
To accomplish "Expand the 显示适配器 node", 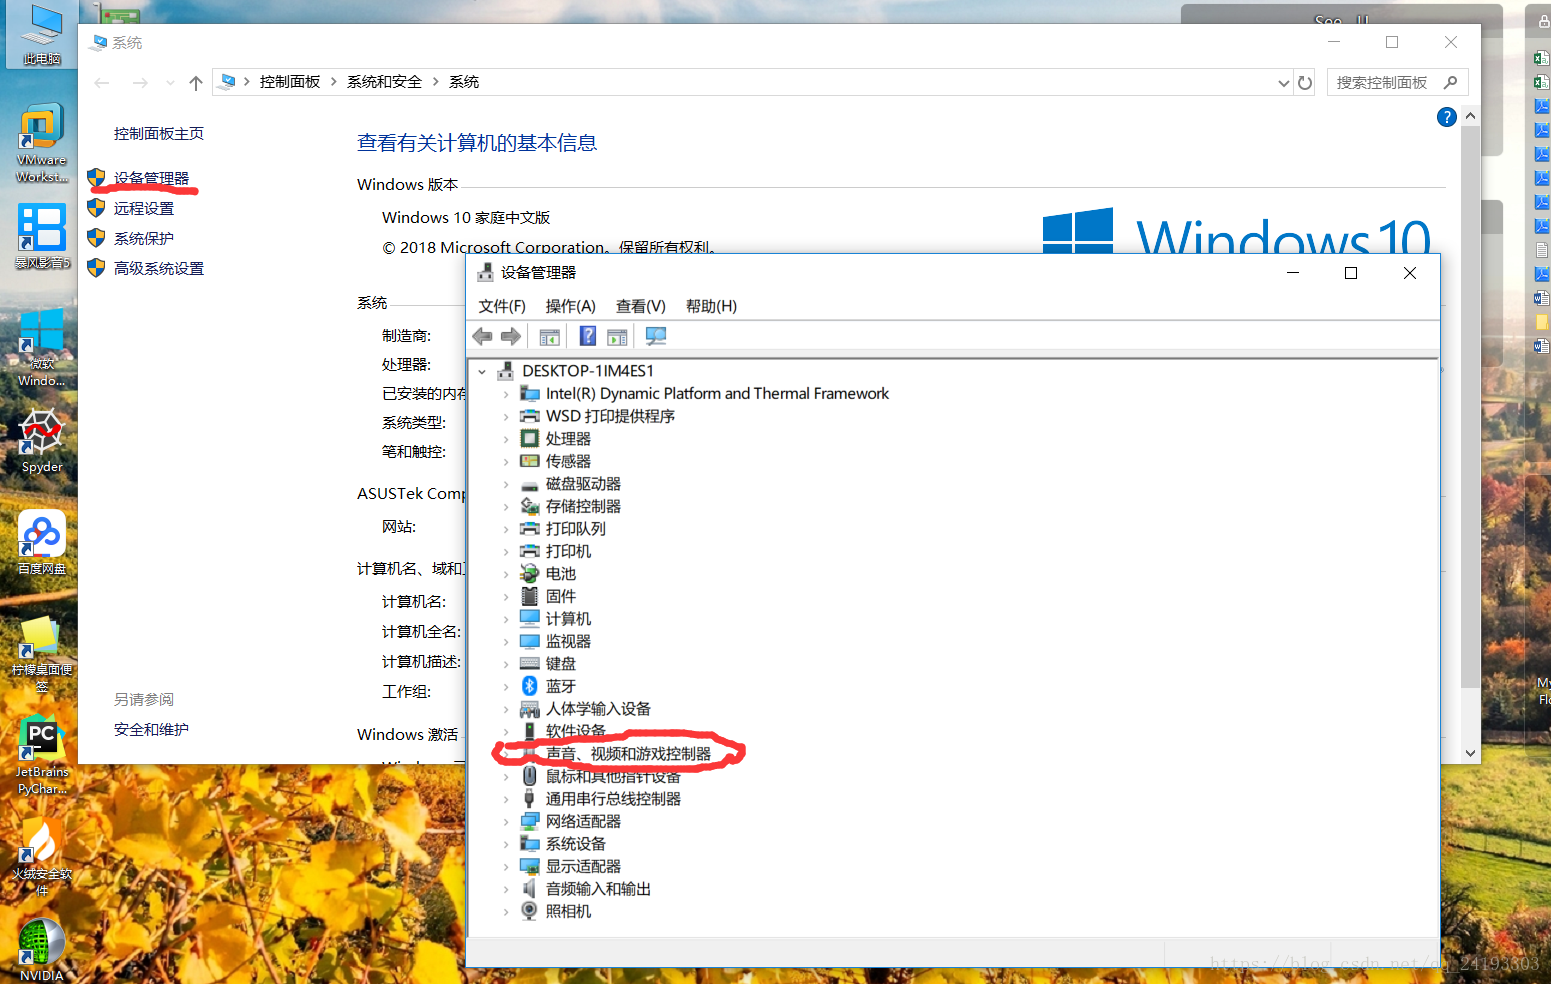I will [x=506, y=866].
